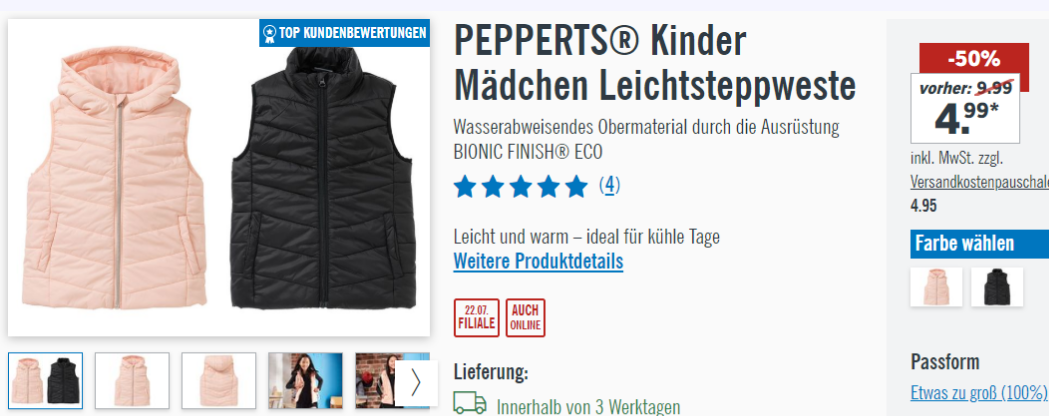Click the Auch Online badge icon

click(x=525, y=318)
